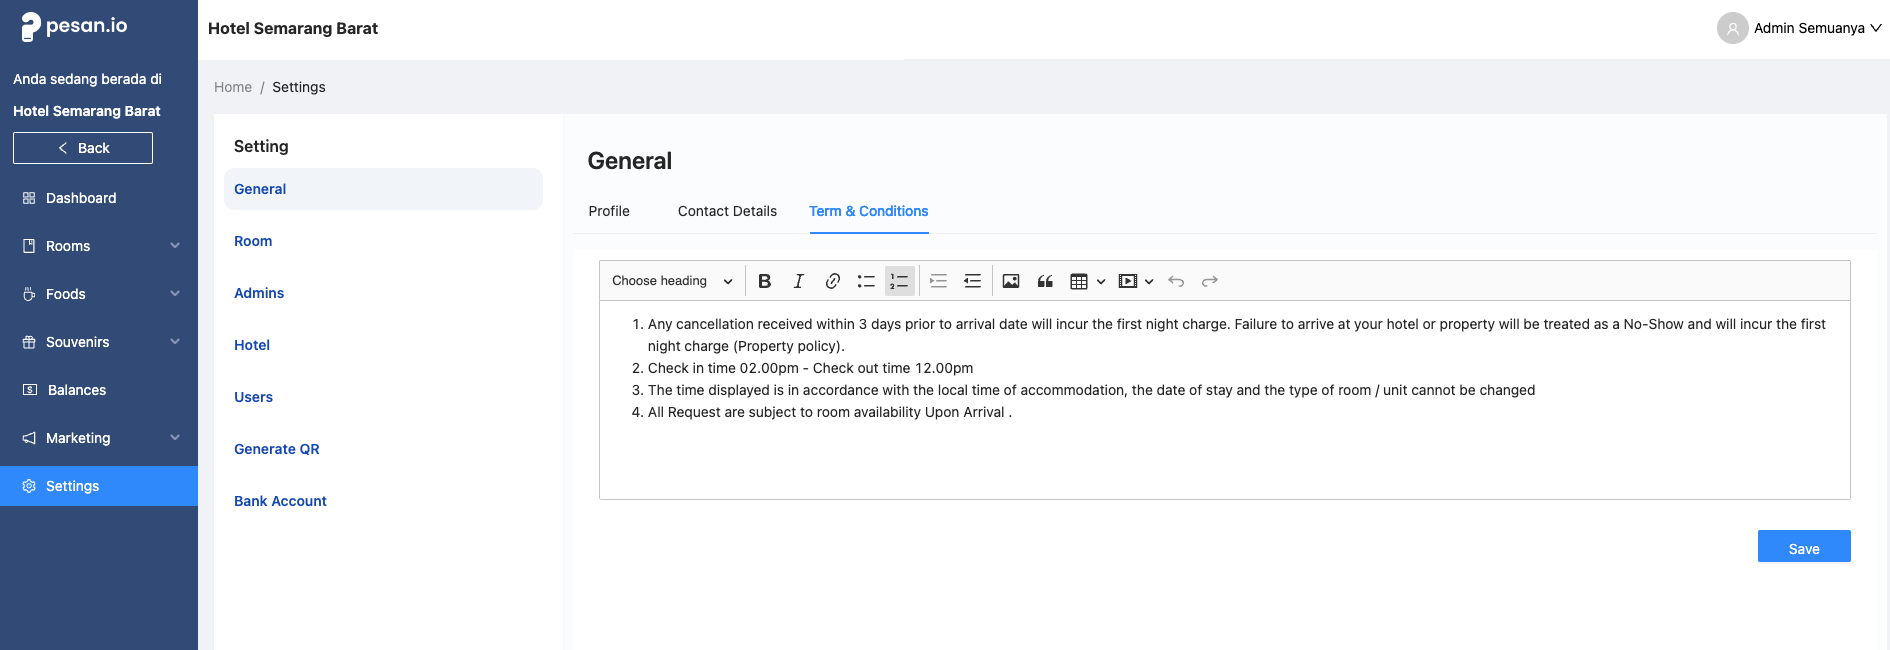Apply italic formatting in the editor
1890x650 pixels.
799,281
